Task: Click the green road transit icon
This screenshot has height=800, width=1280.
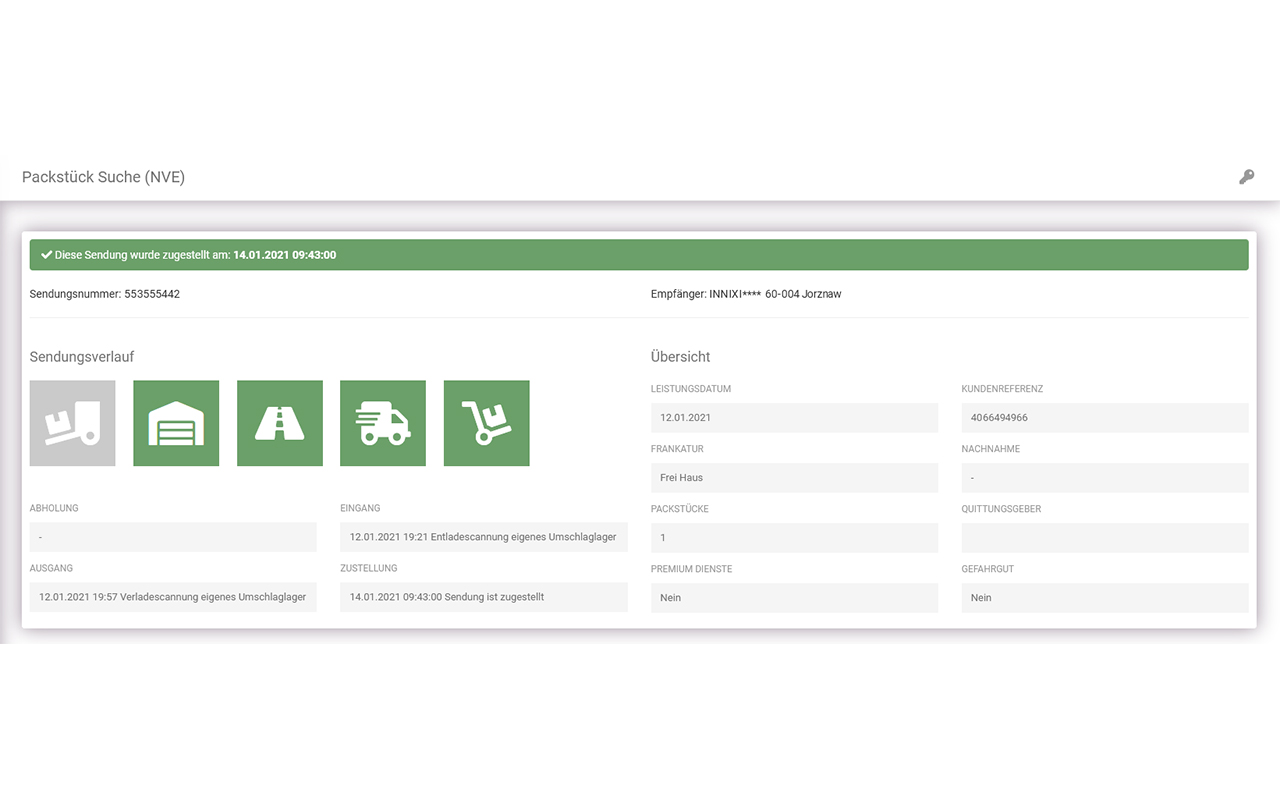Action: [x=280, y=423]
